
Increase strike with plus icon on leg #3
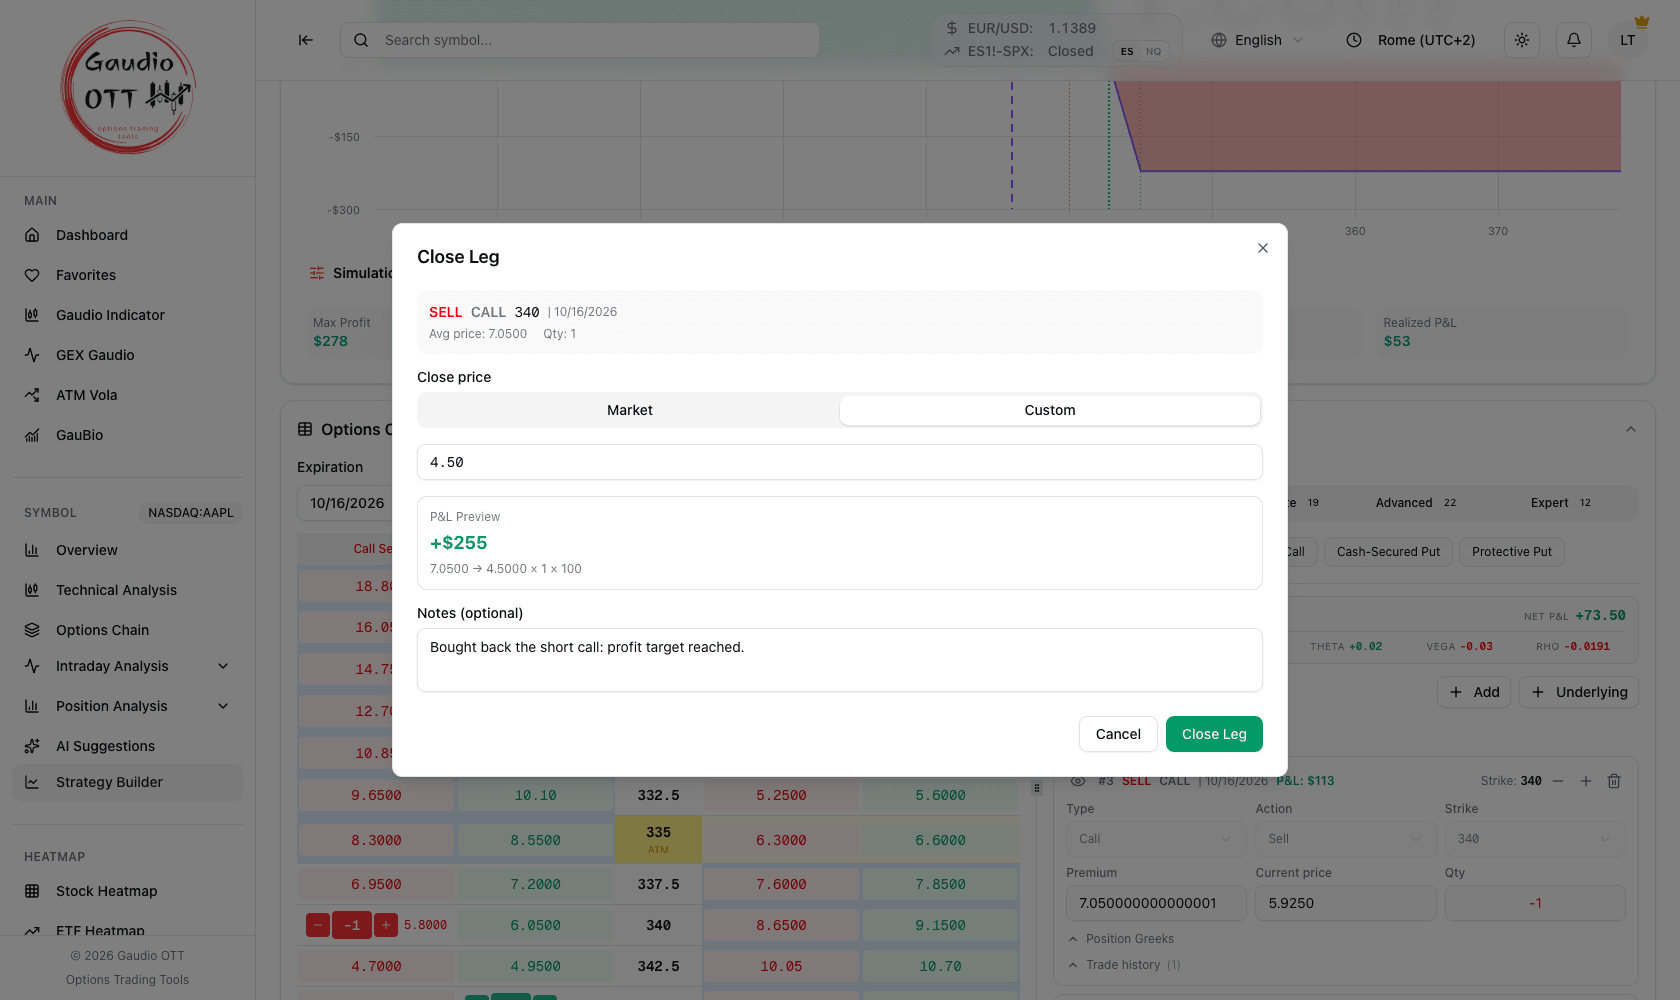[x=1586, y=781]
